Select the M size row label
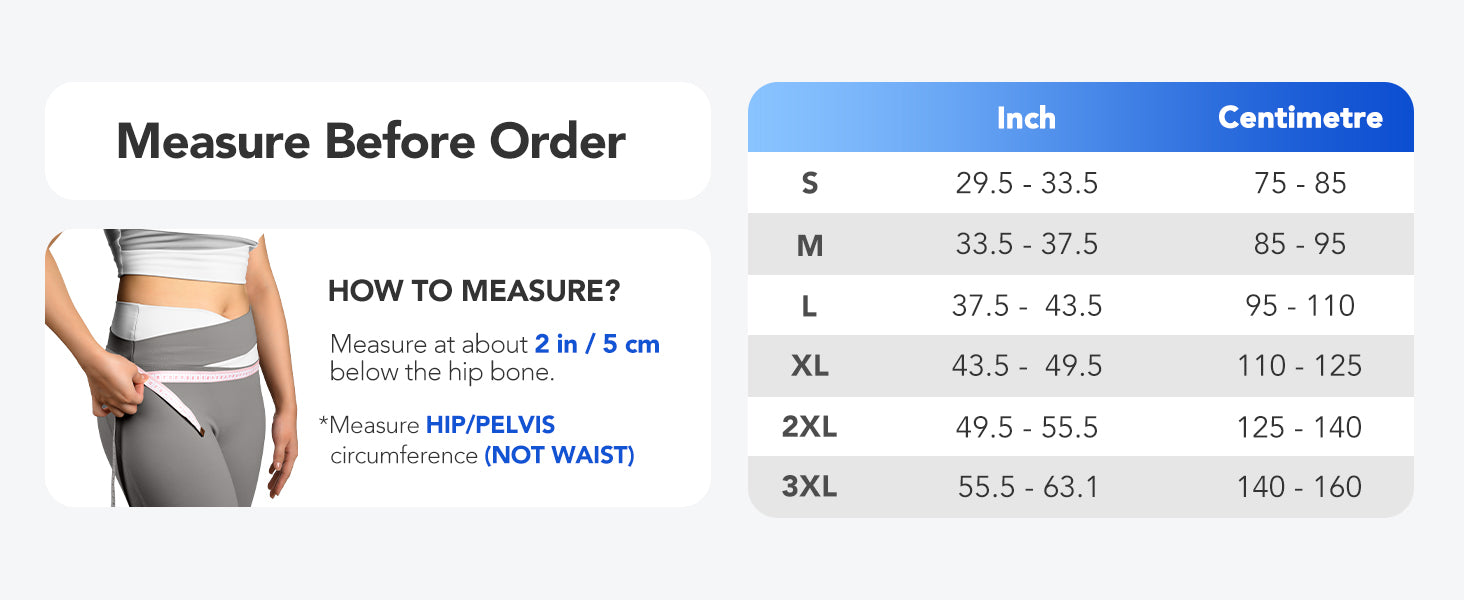 click(x=810, y=245)
